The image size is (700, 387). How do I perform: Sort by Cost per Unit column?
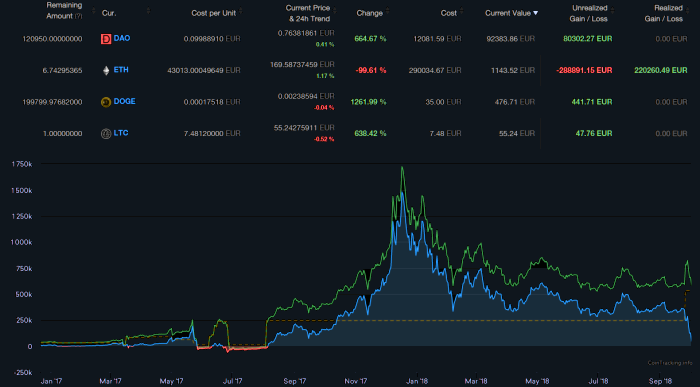(x=213, y=13)
